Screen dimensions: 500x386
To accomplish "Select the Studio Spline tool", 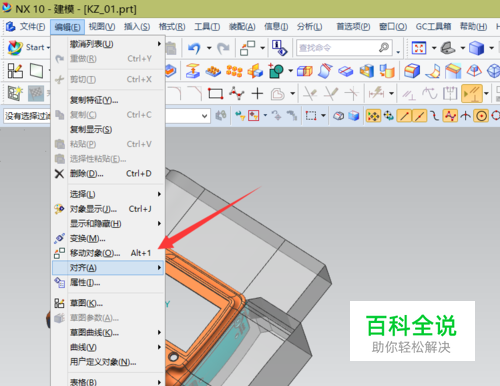I will 237,94.
